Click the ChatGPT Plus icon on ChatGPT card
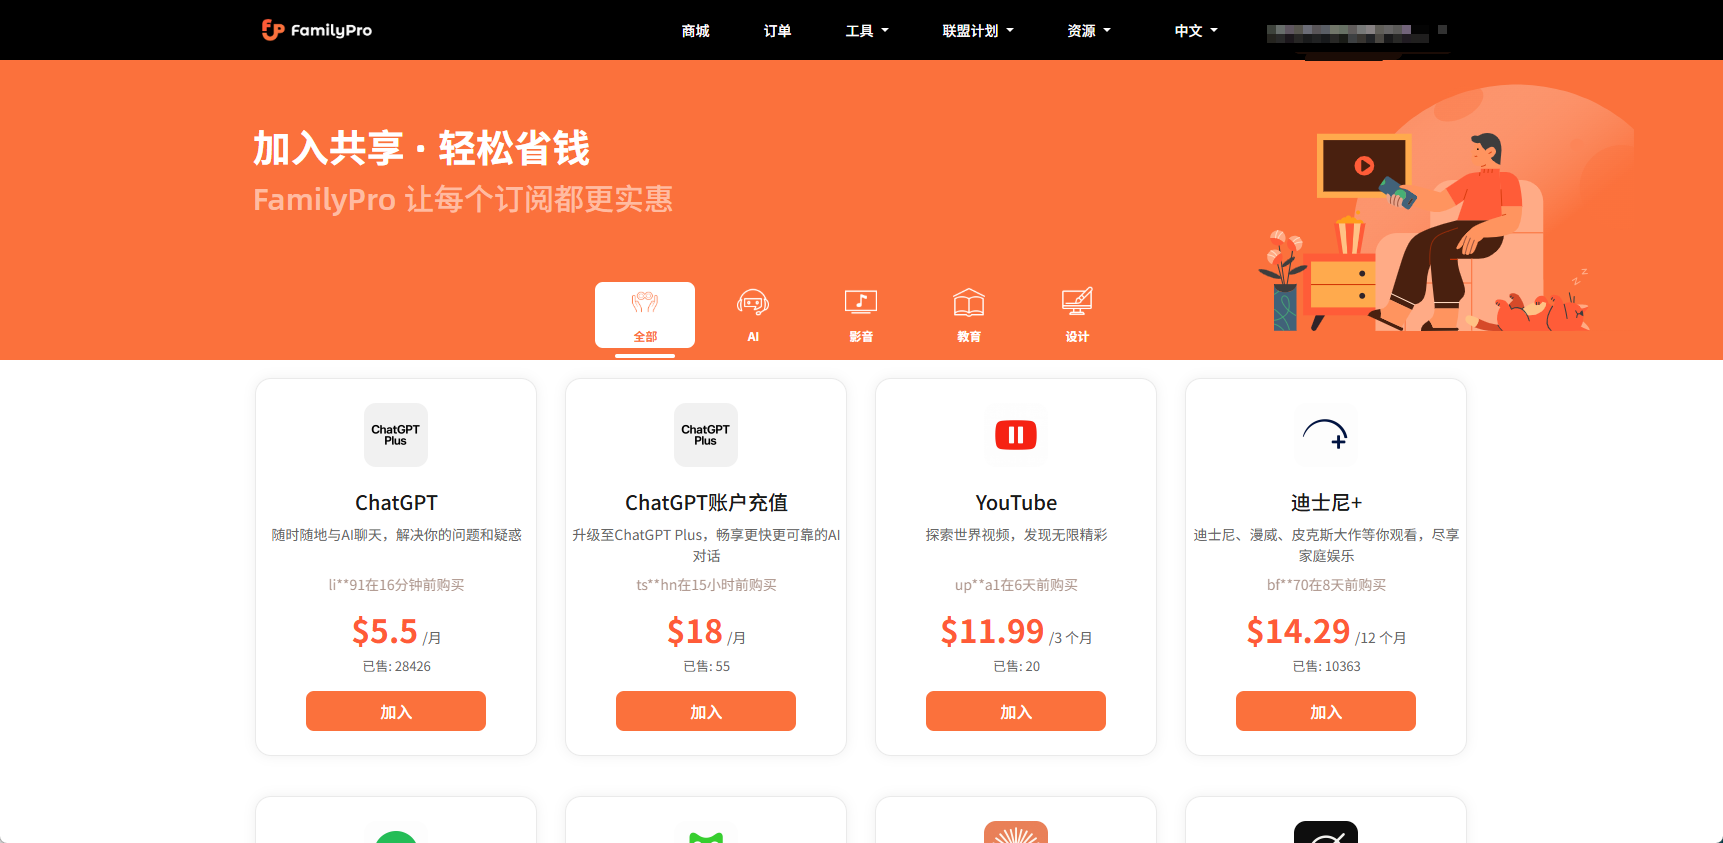This screenshot has height=843, width=1723. click(396, 435)
